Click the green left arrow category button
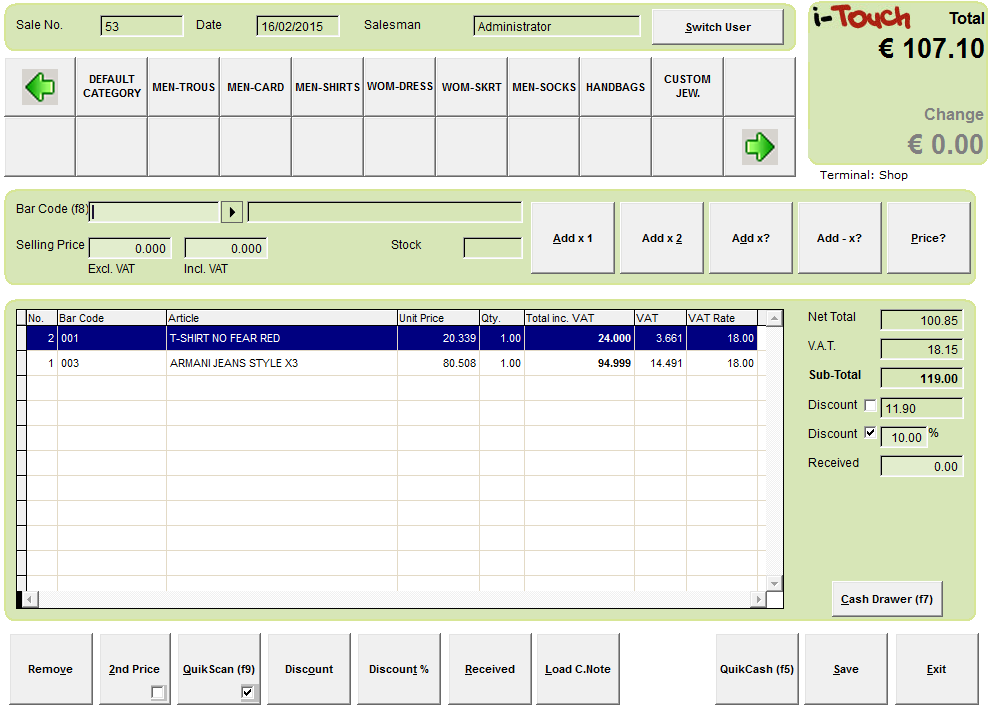 click(40, 87)
